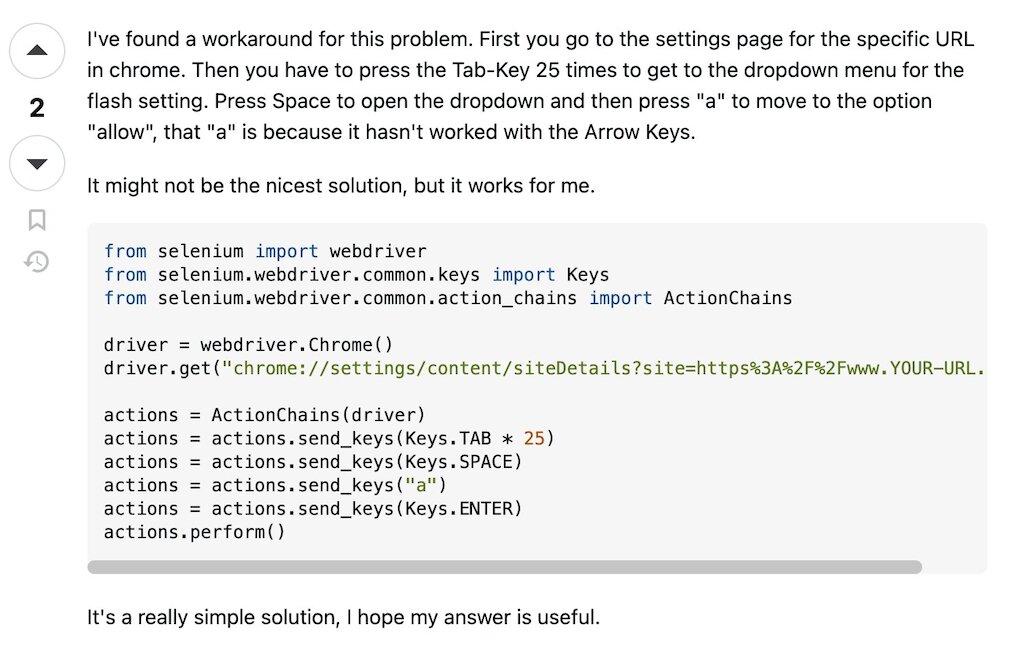Click Keys.ENTER in the code block

[463, 509]
